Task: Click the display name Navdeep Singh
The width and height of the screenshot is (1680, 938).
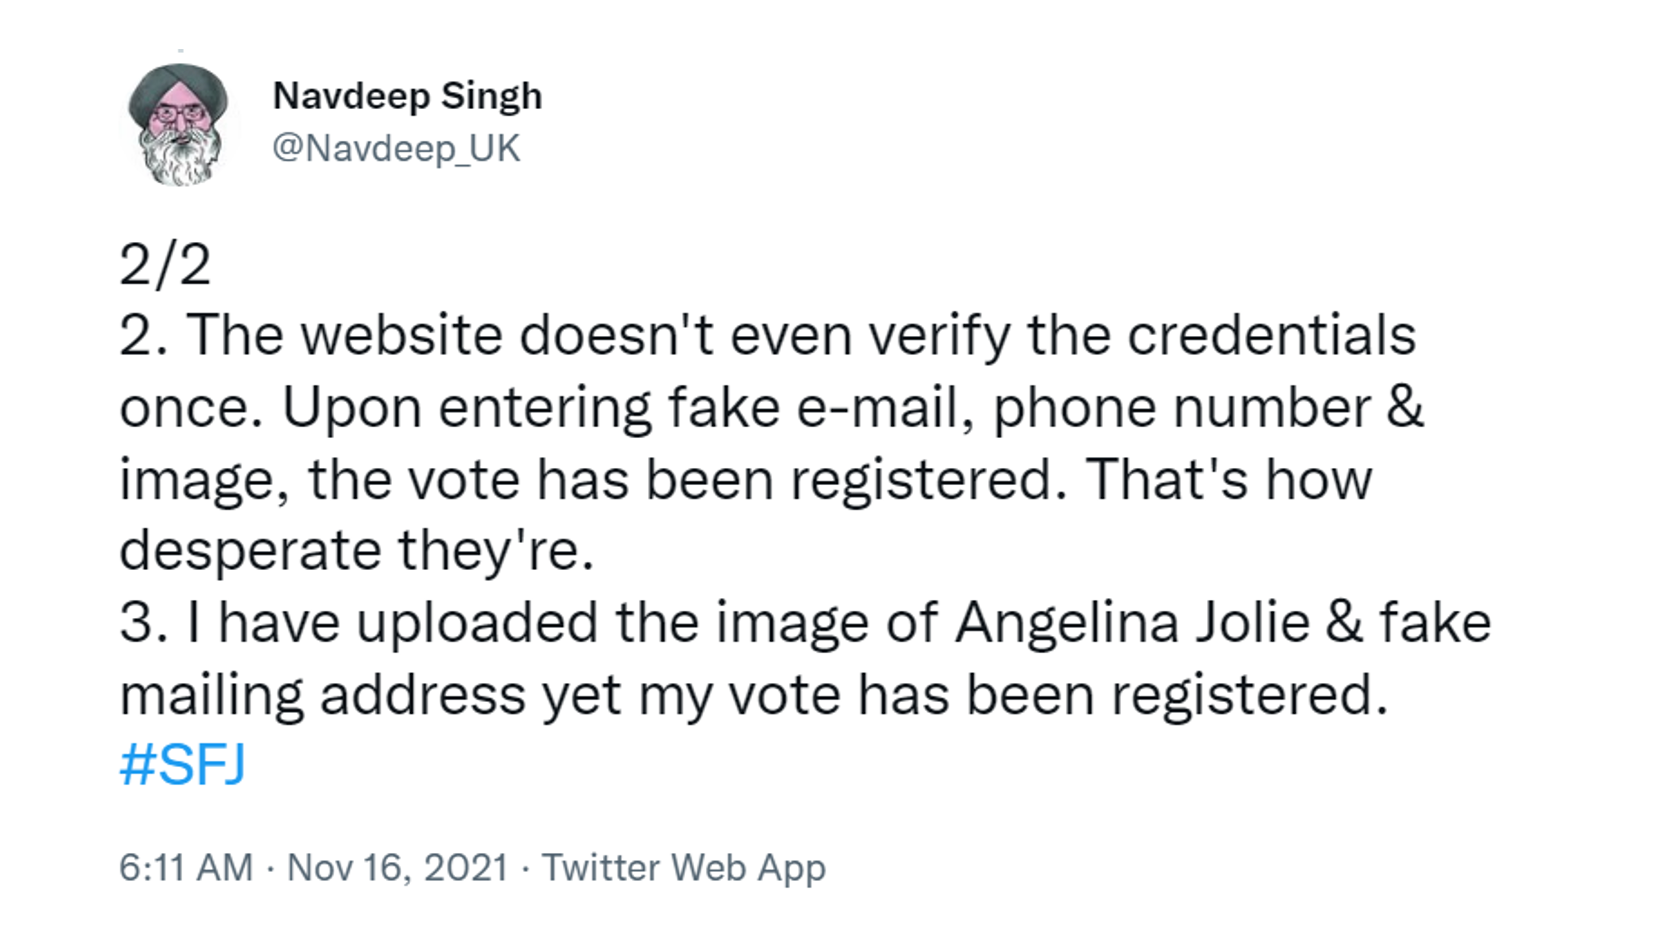Action: [x=407, y=96]
